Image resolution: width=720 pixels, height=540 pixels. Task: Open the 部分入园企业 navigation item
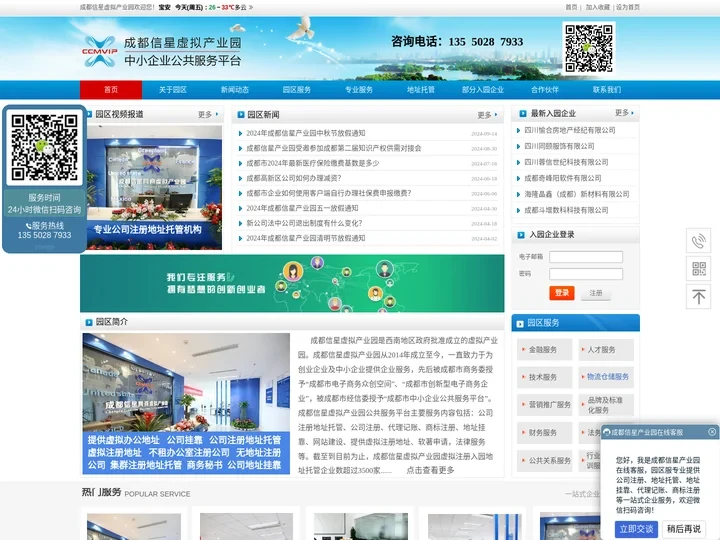[x=483, y=90]
